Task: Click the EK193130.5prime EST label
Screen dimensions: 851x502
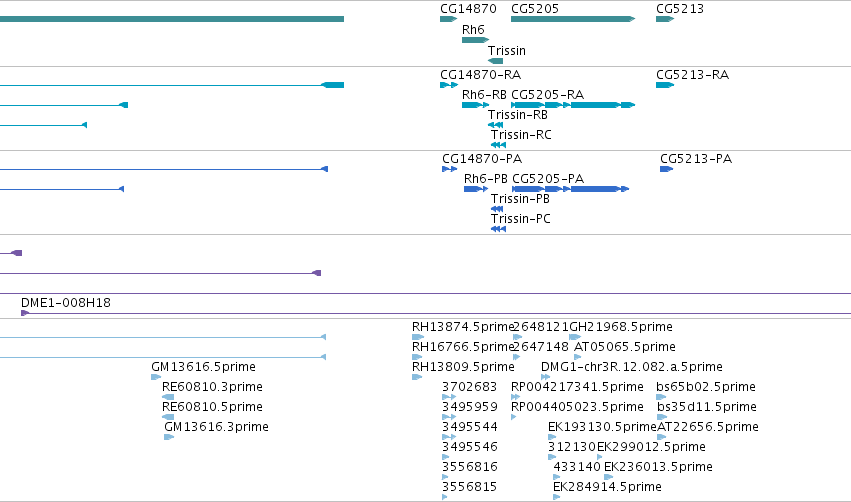Action: 602,427
